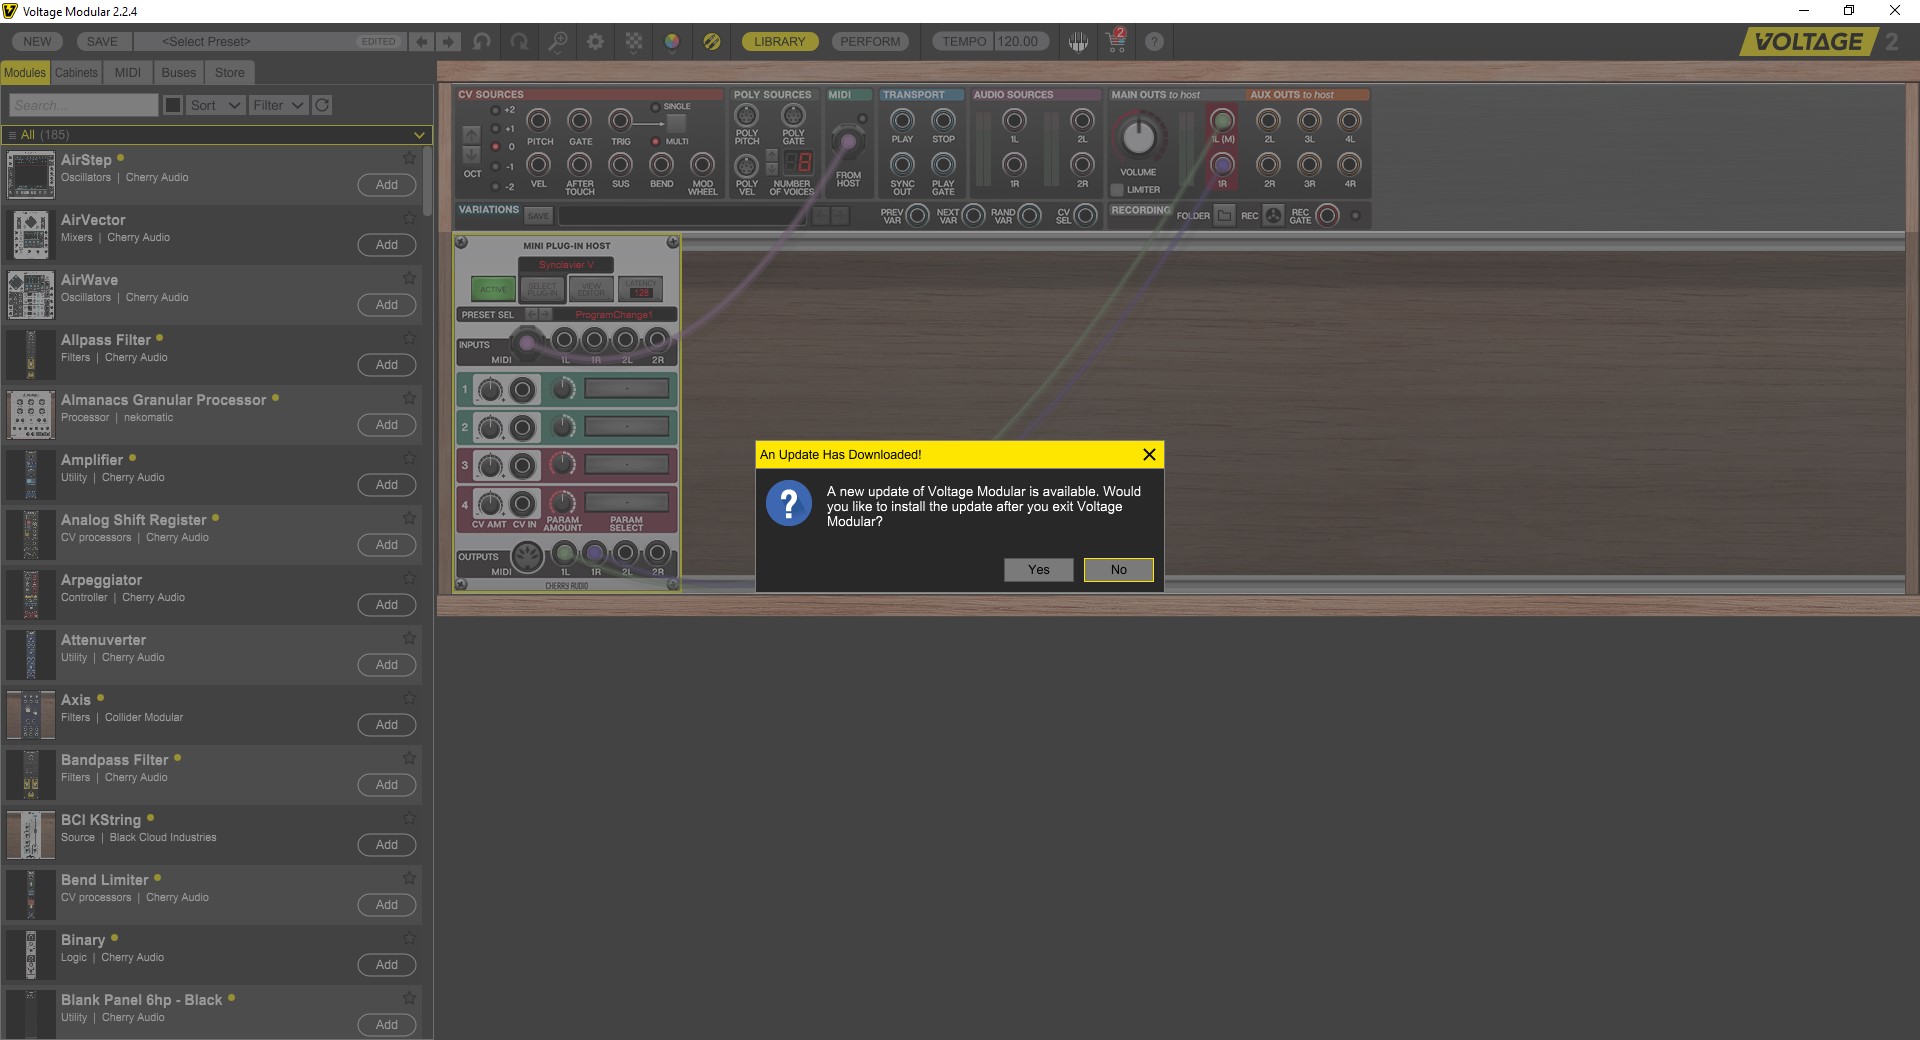Switch to the Modules tab

tap(25, 73)
